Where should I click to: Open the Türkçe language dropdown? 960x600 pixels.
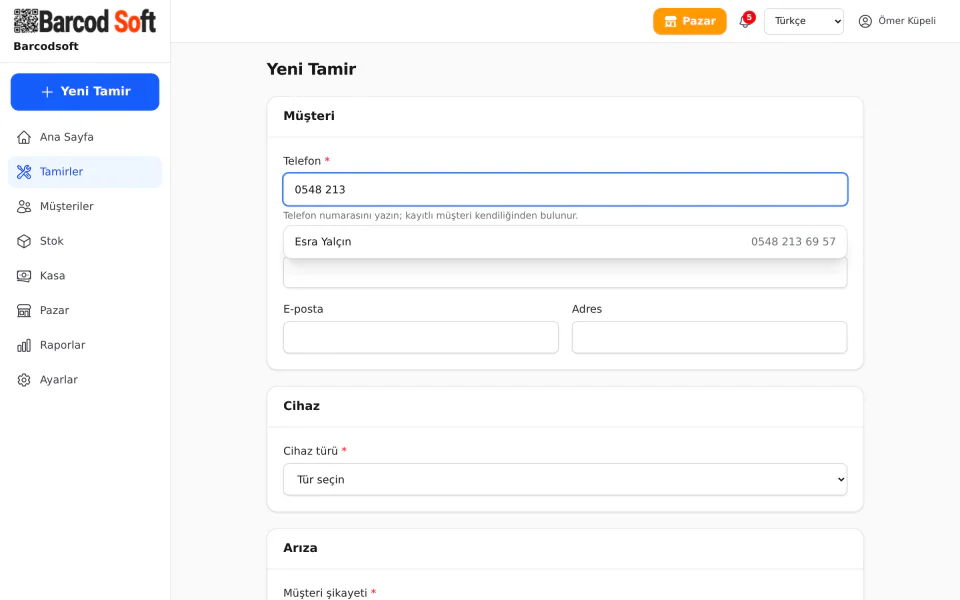pos(803,21)
